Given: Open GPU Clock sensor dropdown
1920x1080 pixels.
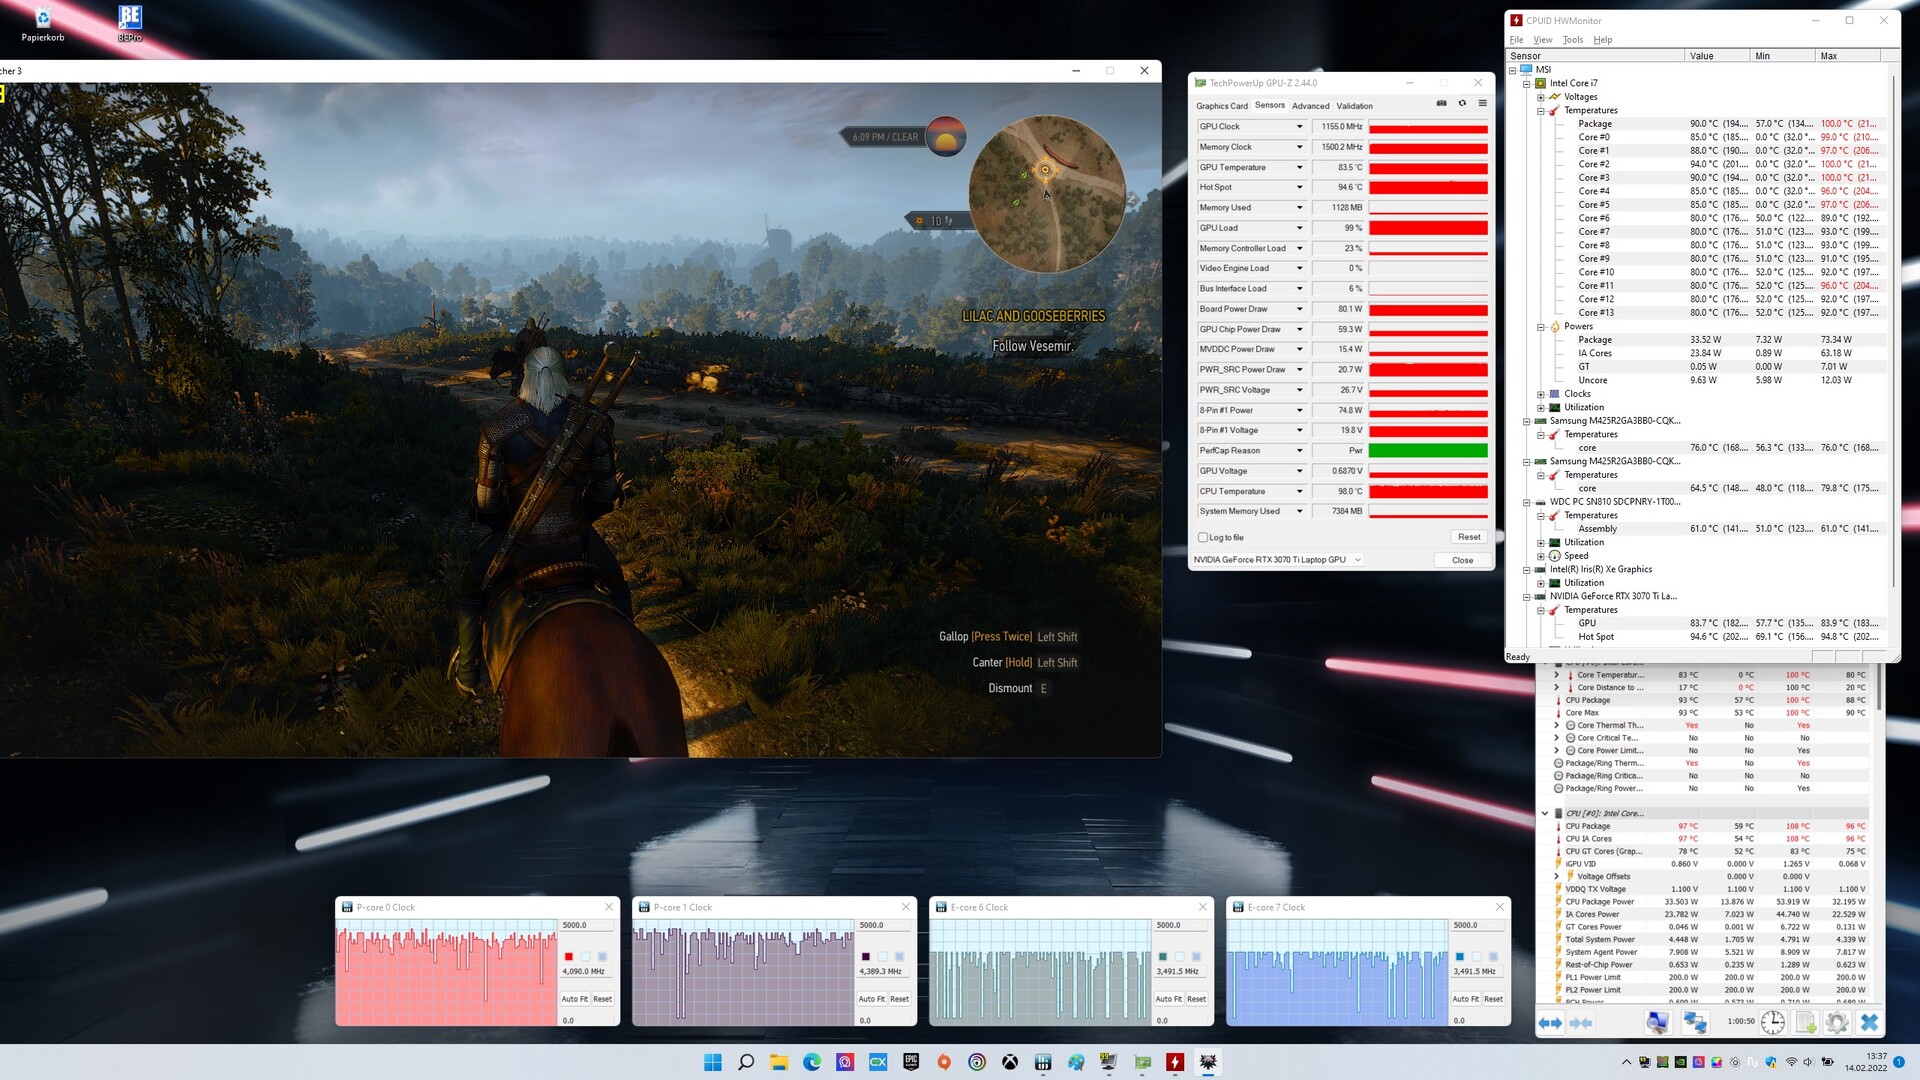Looking at the screenshot, I should point(1299,127).
